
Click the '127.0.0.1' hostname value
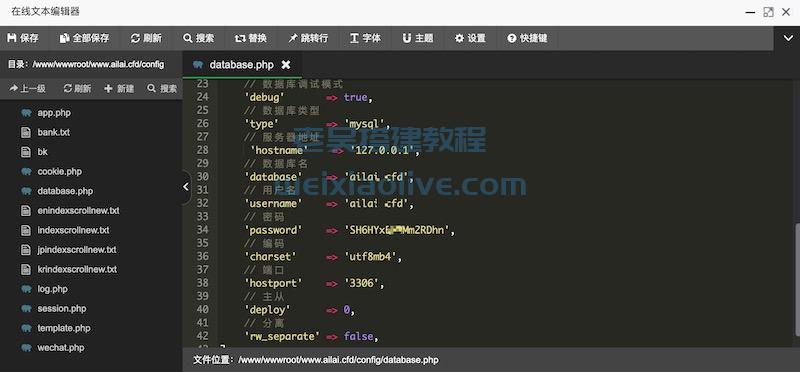click(382, 150)
